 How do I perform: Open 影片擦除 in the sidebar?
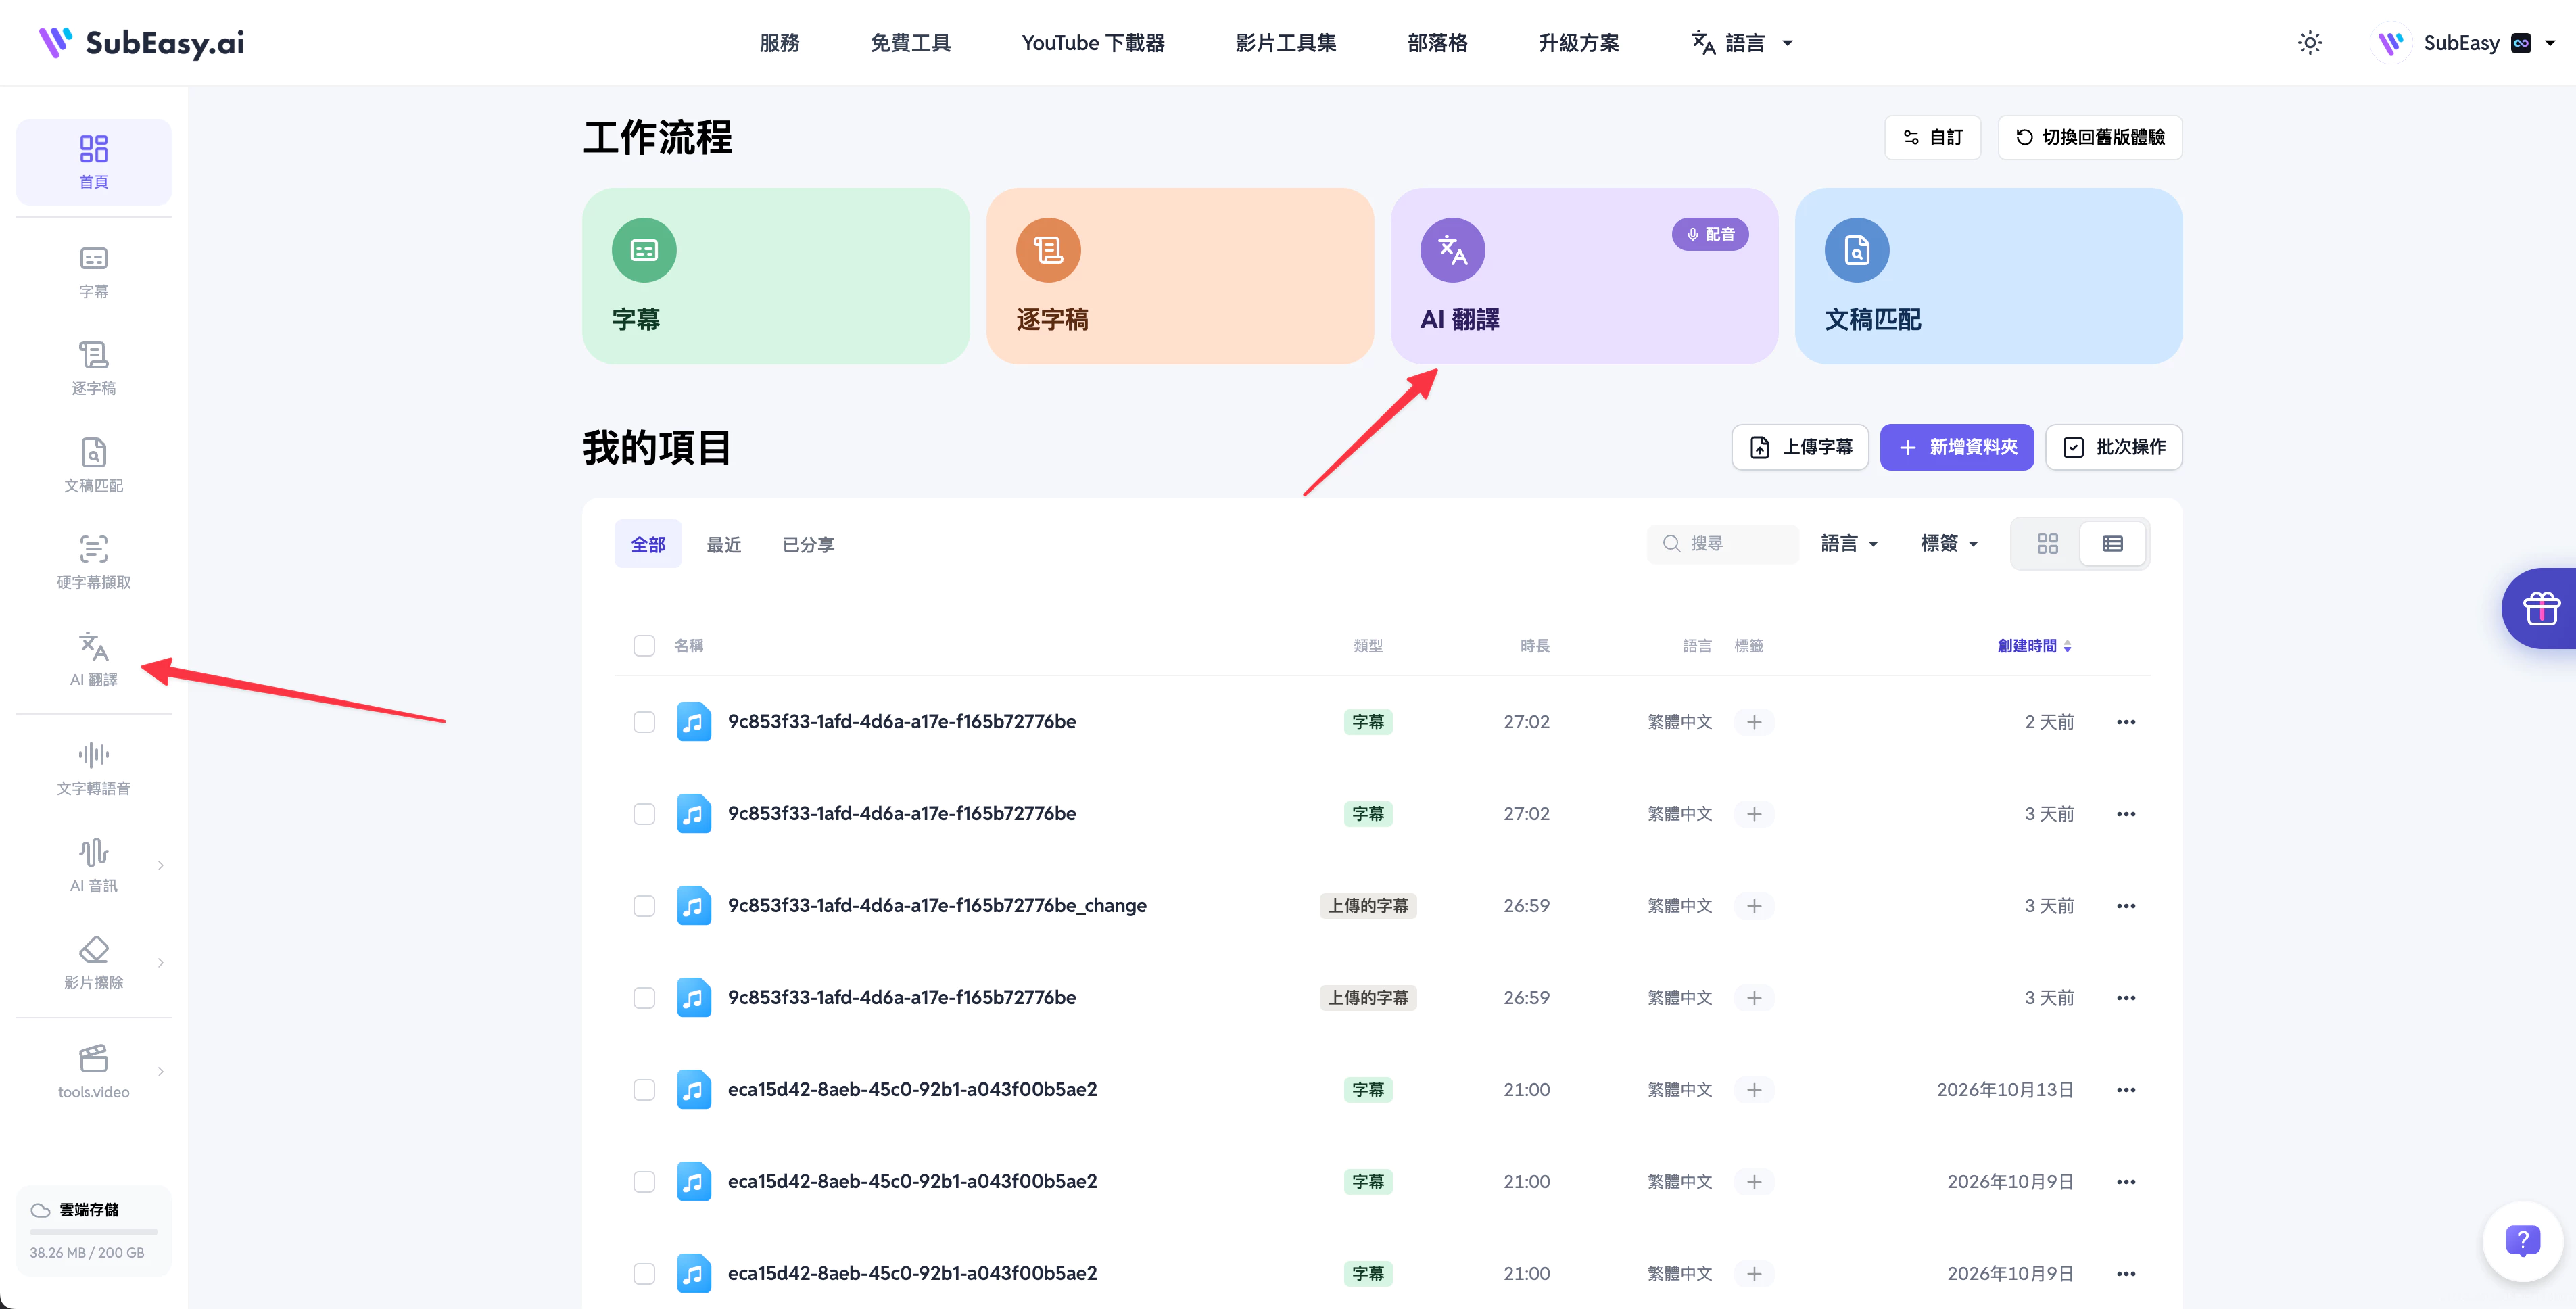pos(94,963)
